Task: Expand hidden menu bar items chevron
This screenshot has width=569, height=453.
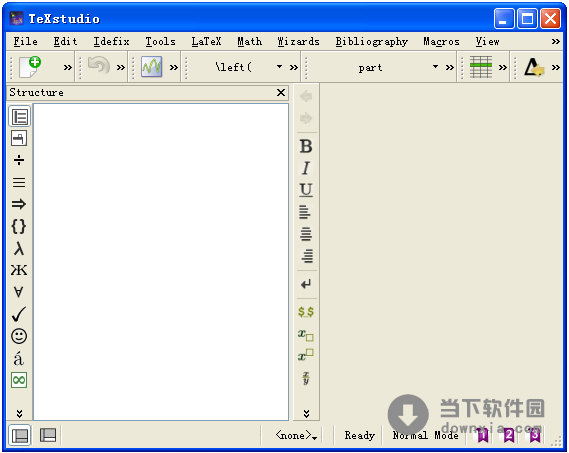Action: 556,41
